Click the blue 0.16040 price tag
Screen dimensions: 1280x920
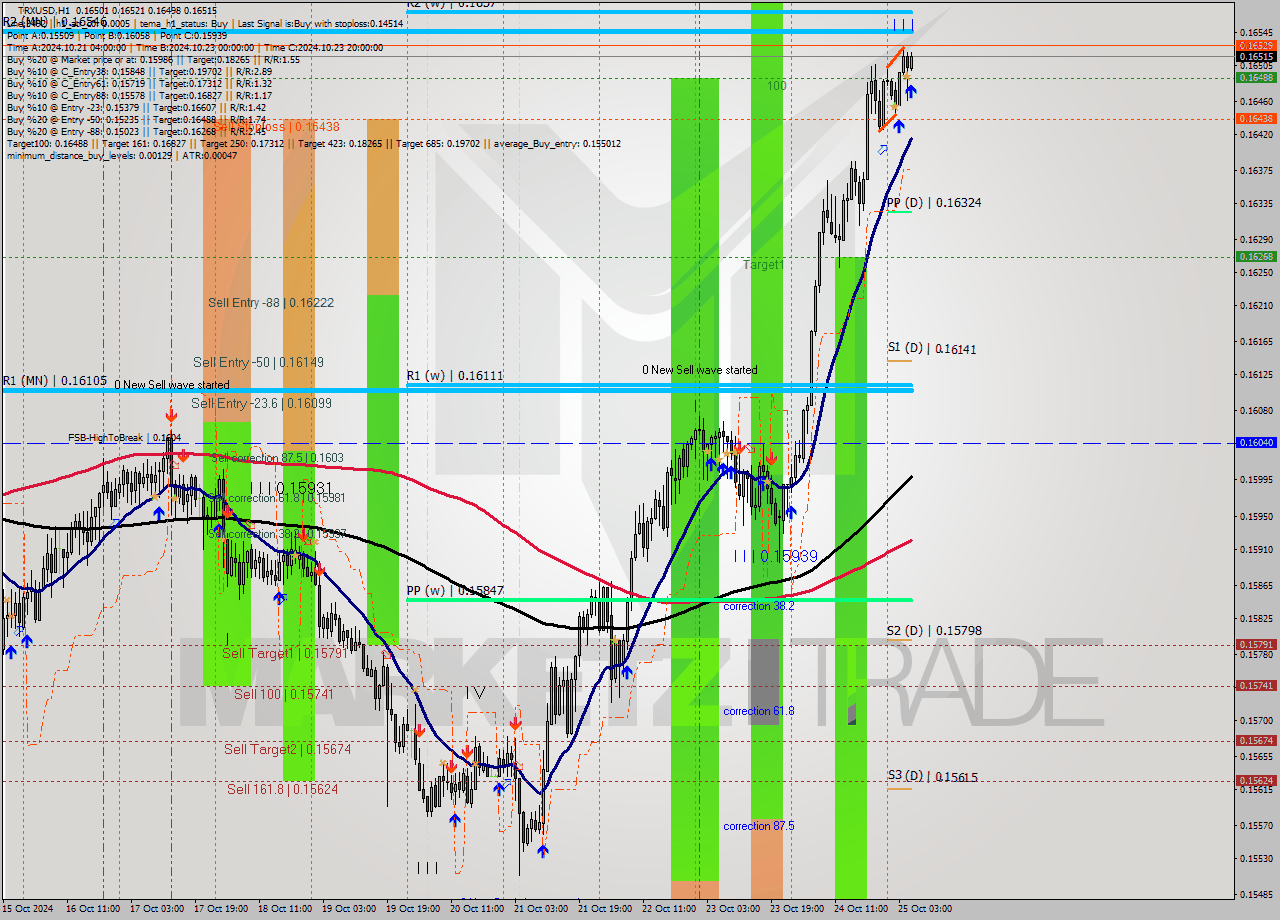pos(1256,442)
